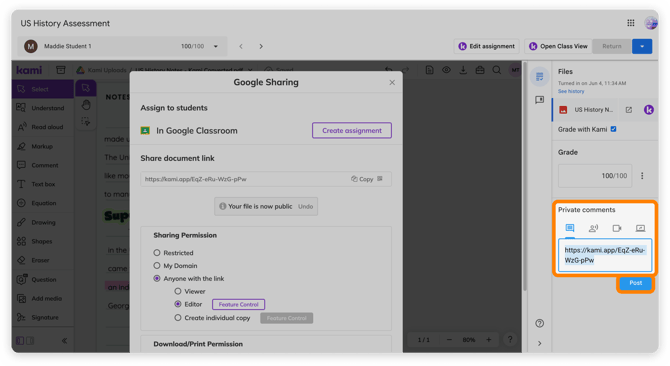Switch to voice comment tab
This screenshot has width=670, height=366.
pos(594,228)
